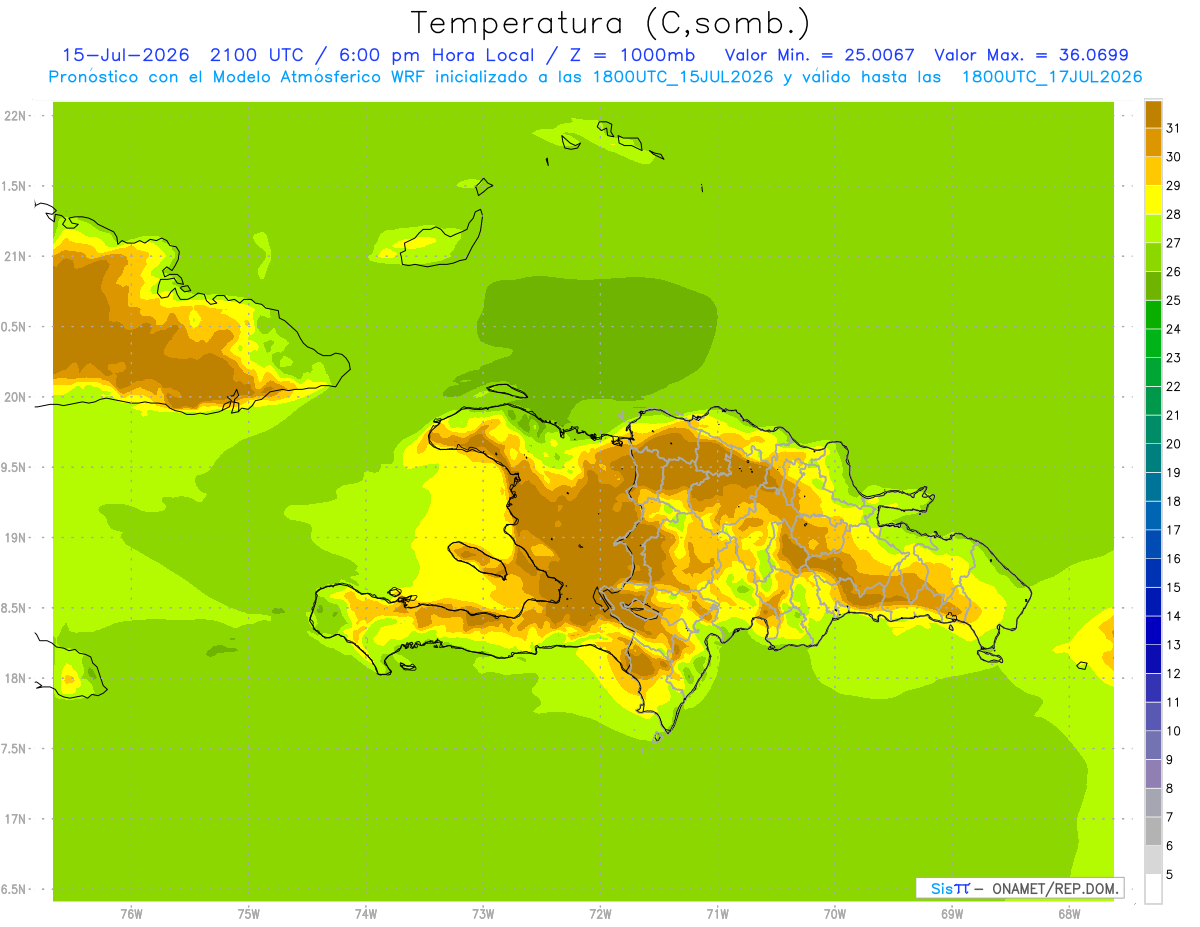Click the "Temperatura (C,somb.)" chart title

tap(610, 23)
